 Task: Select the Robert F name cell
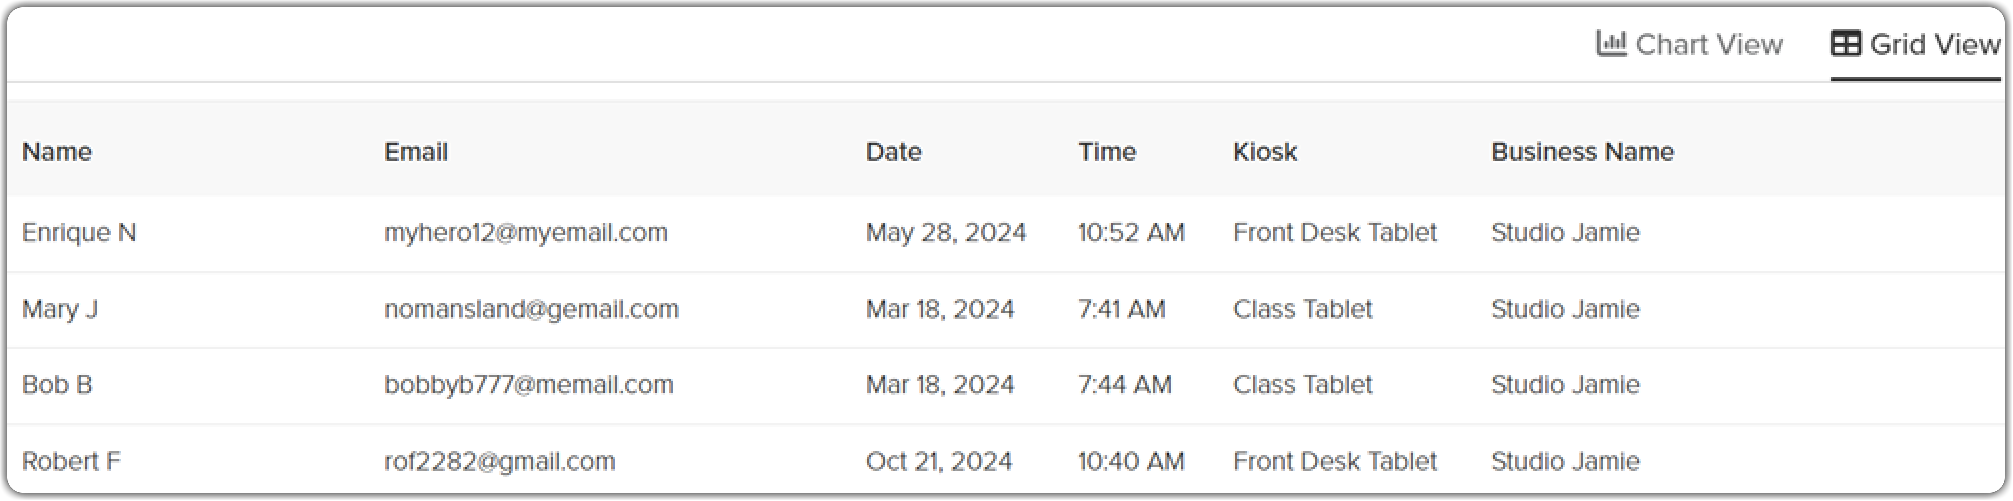pyautogui.click(x=71, y=462)
